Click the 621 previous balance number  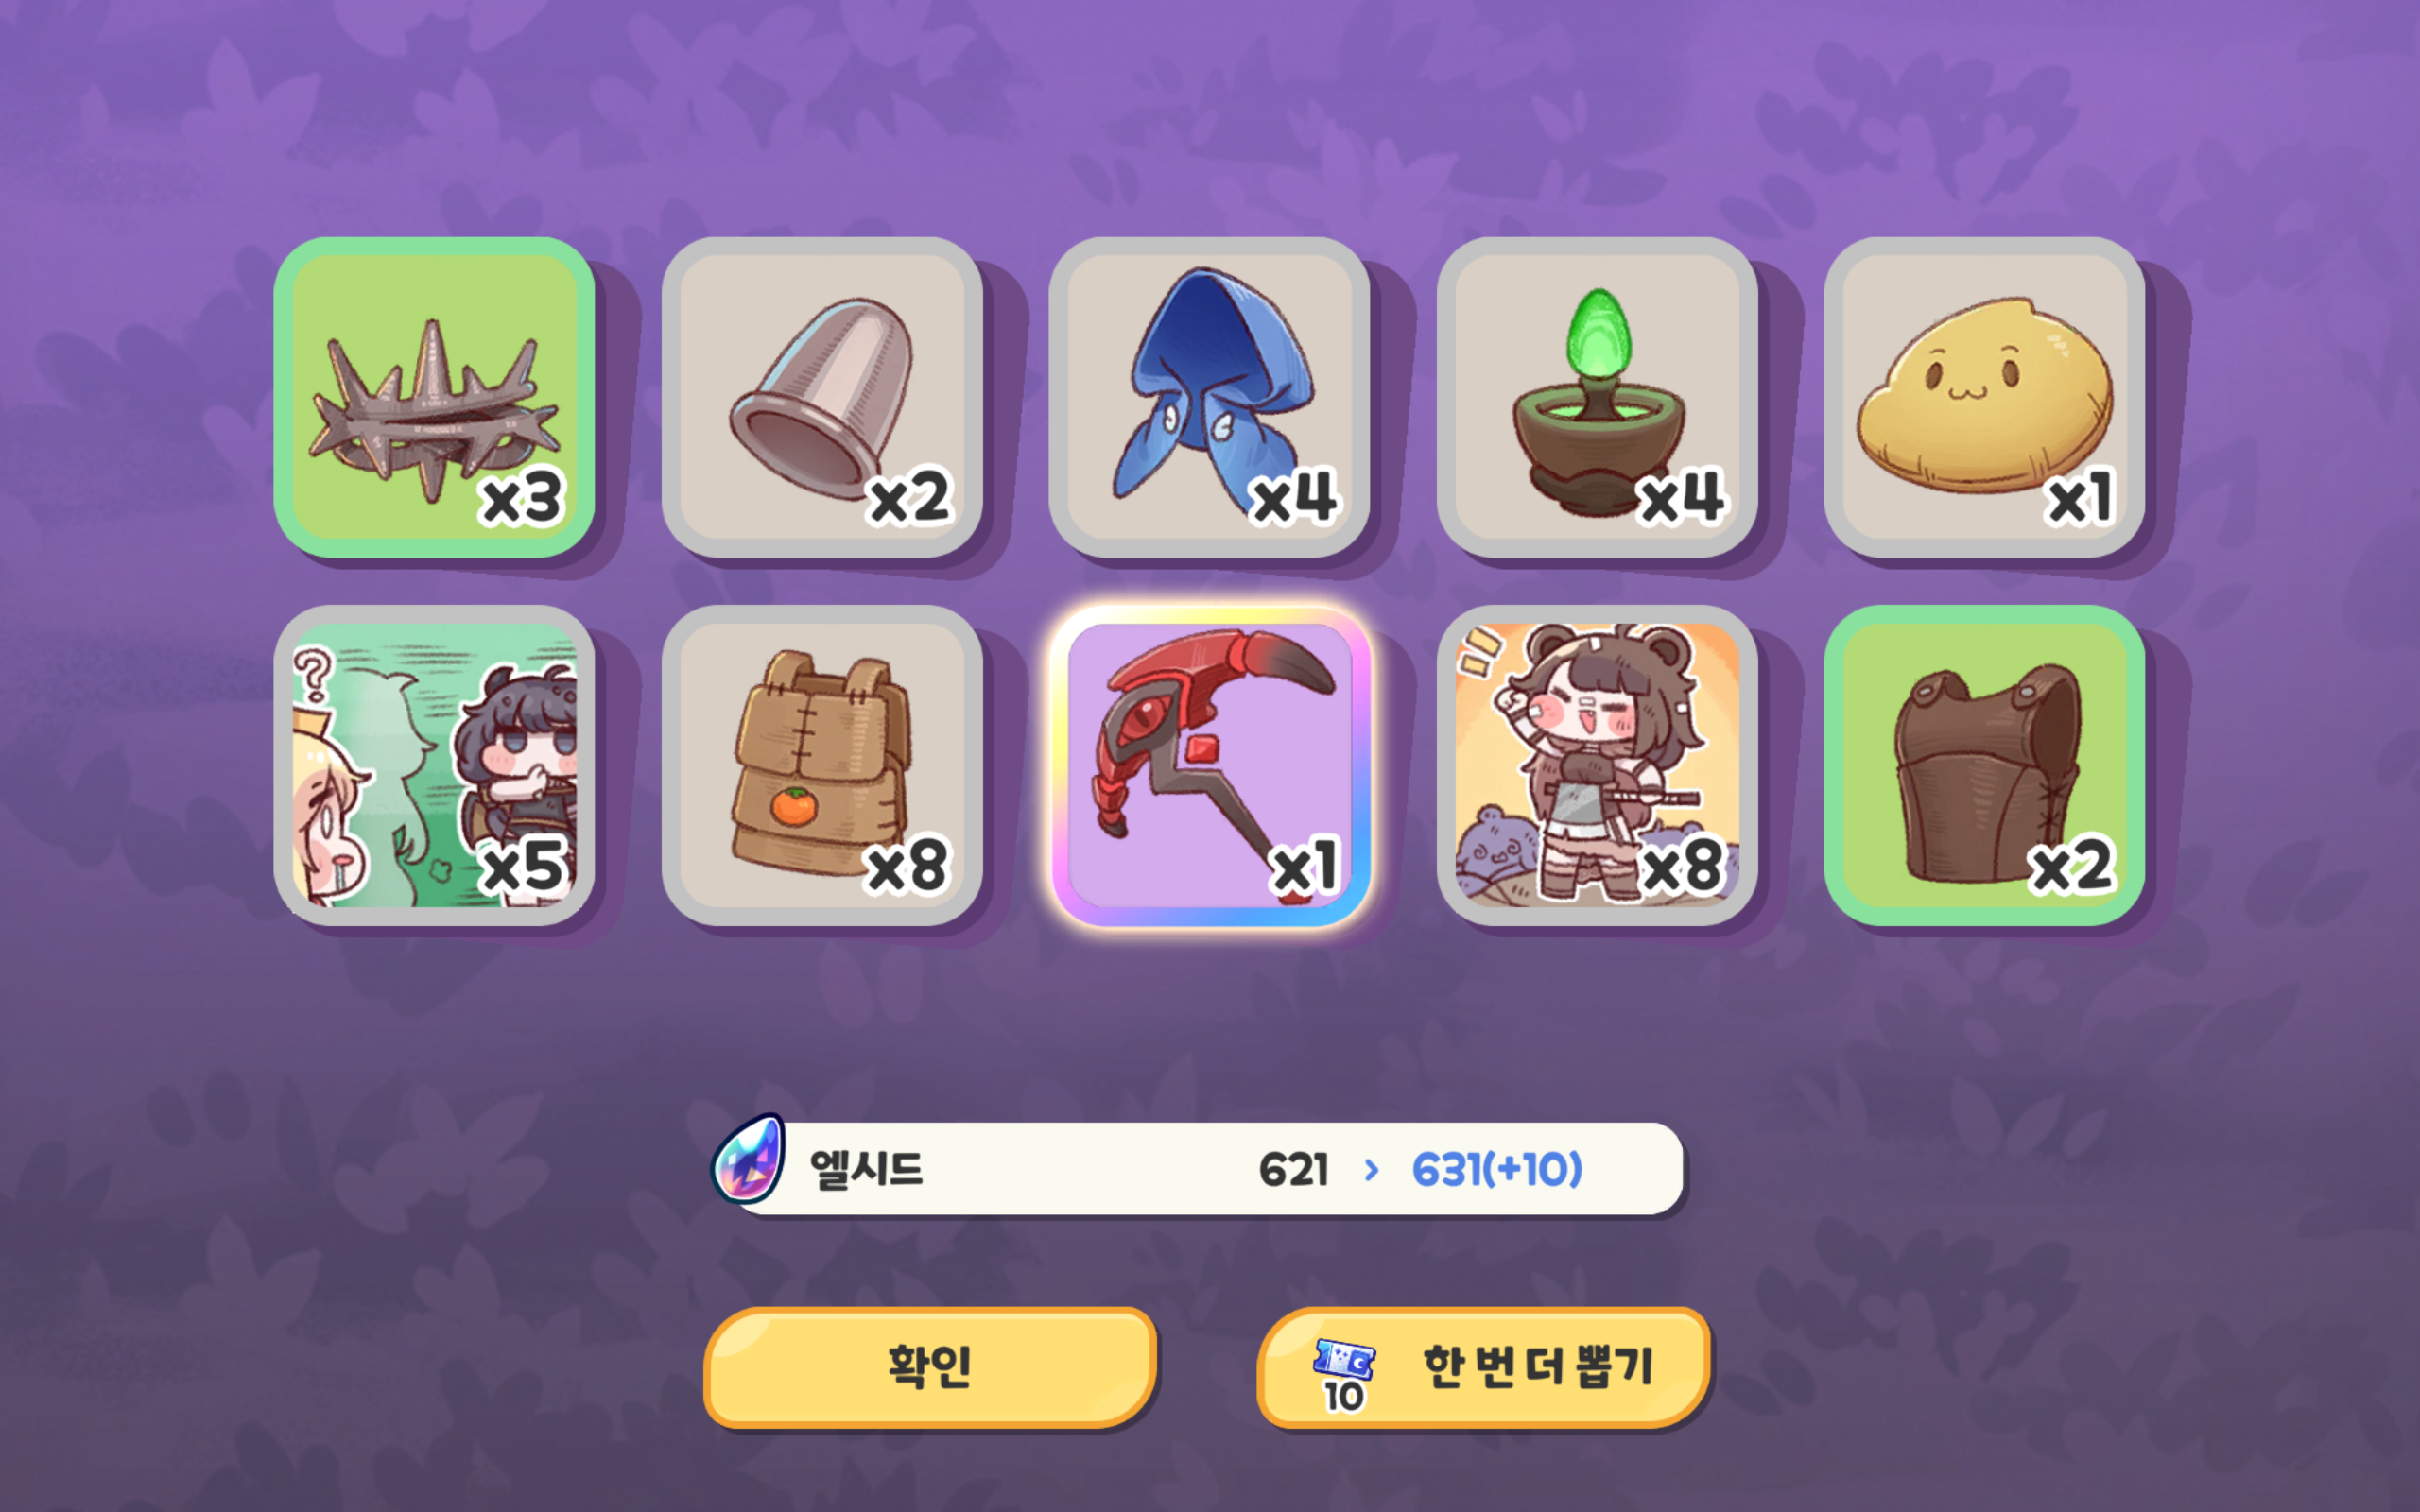pos(1294,1169)
